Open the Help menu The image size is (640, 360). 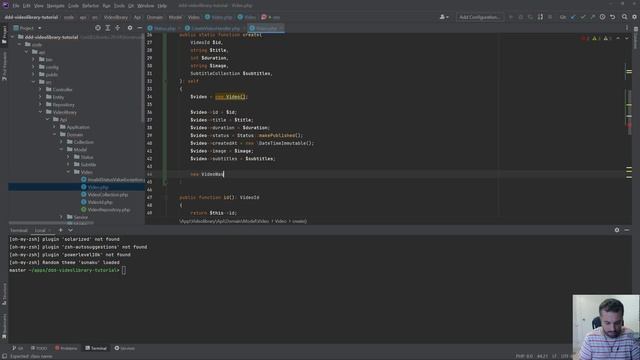coord(162,6)
